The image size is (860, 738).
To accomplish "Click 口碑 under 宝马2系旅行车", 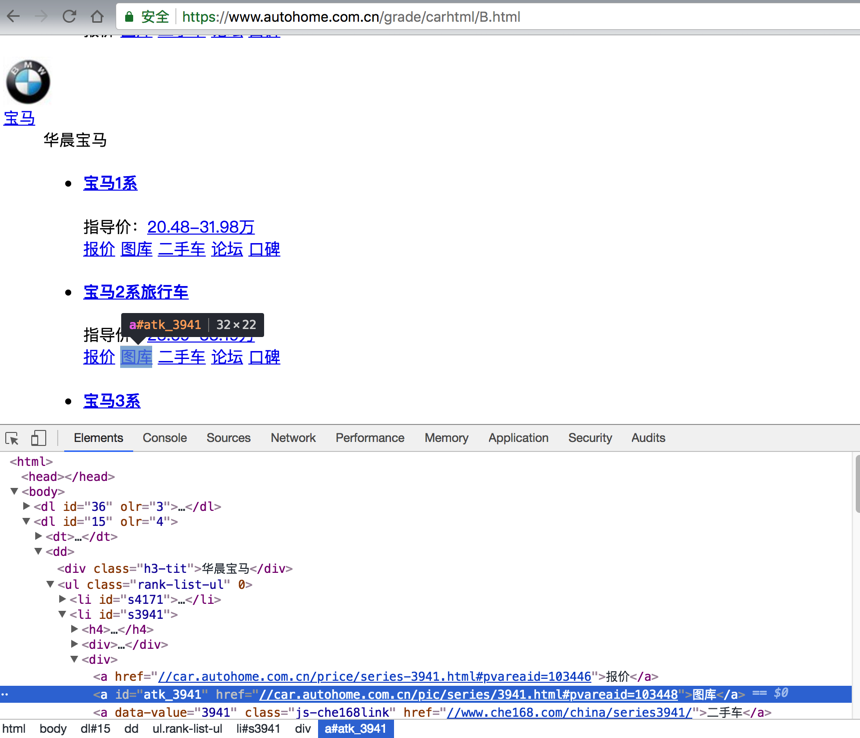I will pos(264,357).
